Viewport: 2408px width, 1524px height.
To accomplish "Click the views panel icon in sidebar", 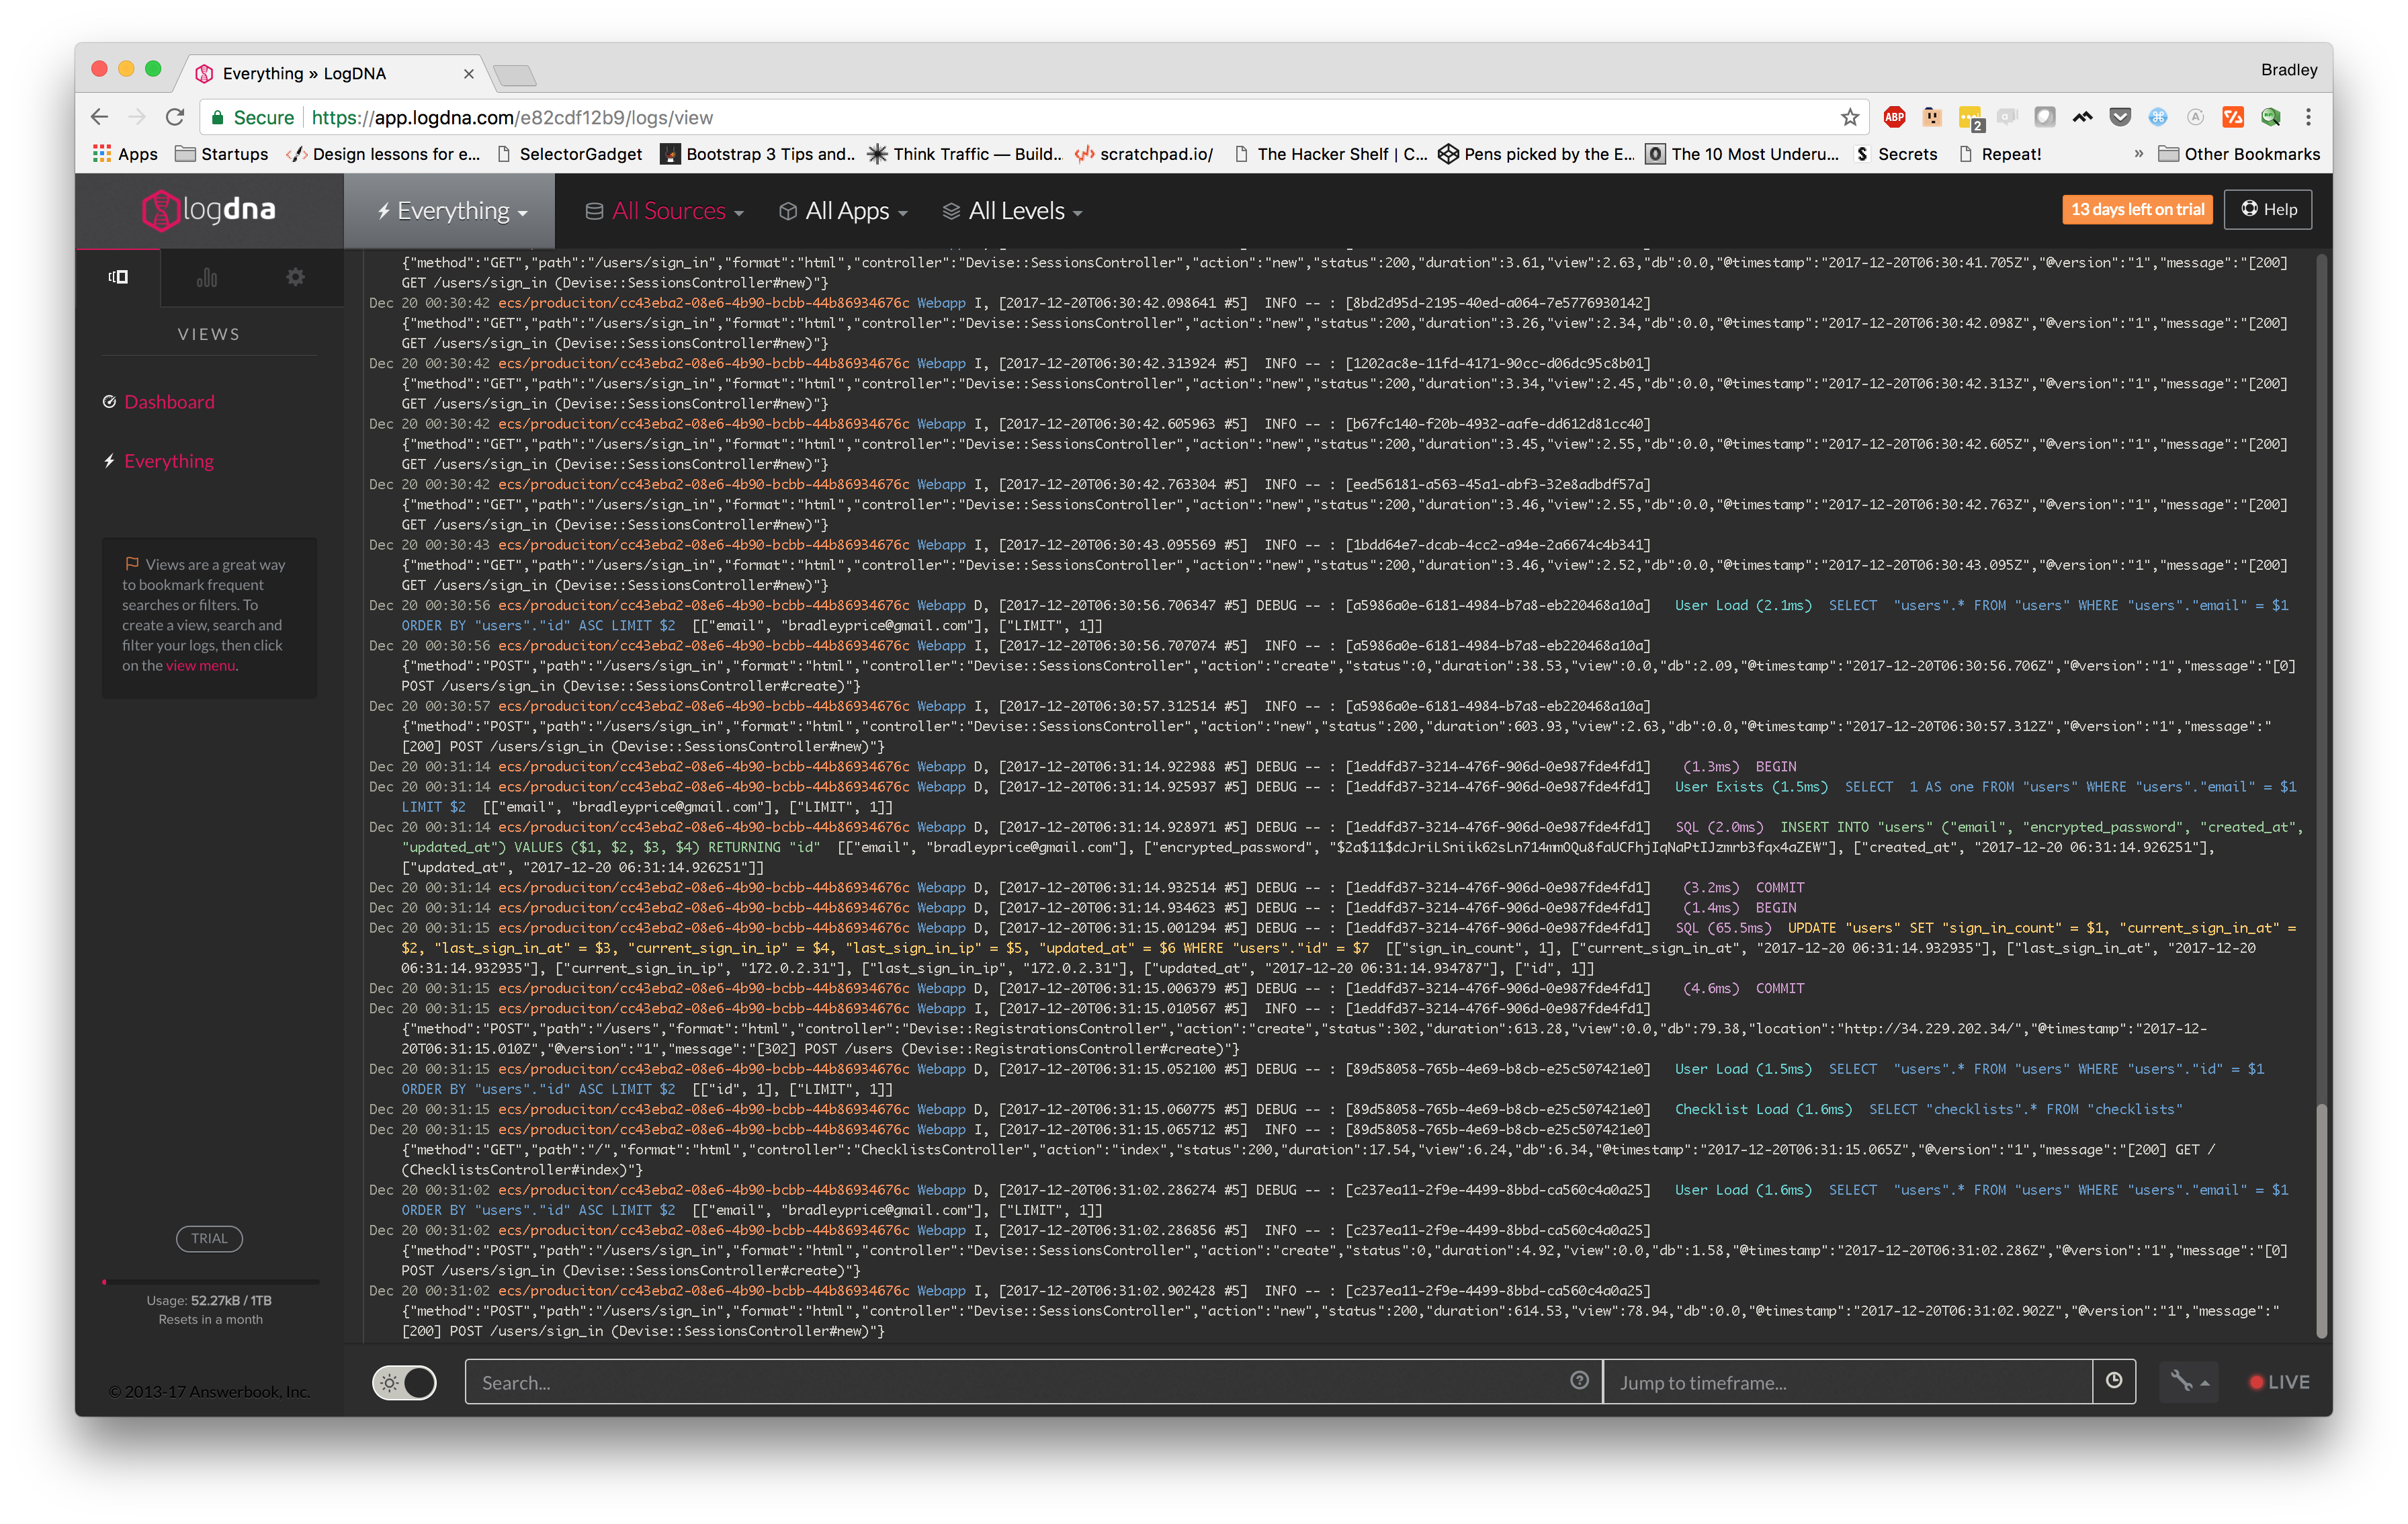I will point(118,277).
